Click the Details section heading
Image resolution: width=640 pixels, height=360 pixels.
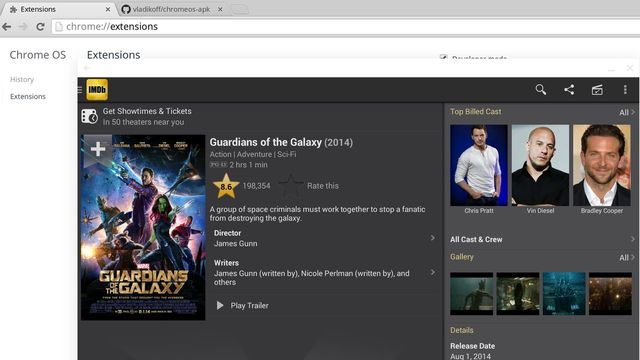coord(462,330)
